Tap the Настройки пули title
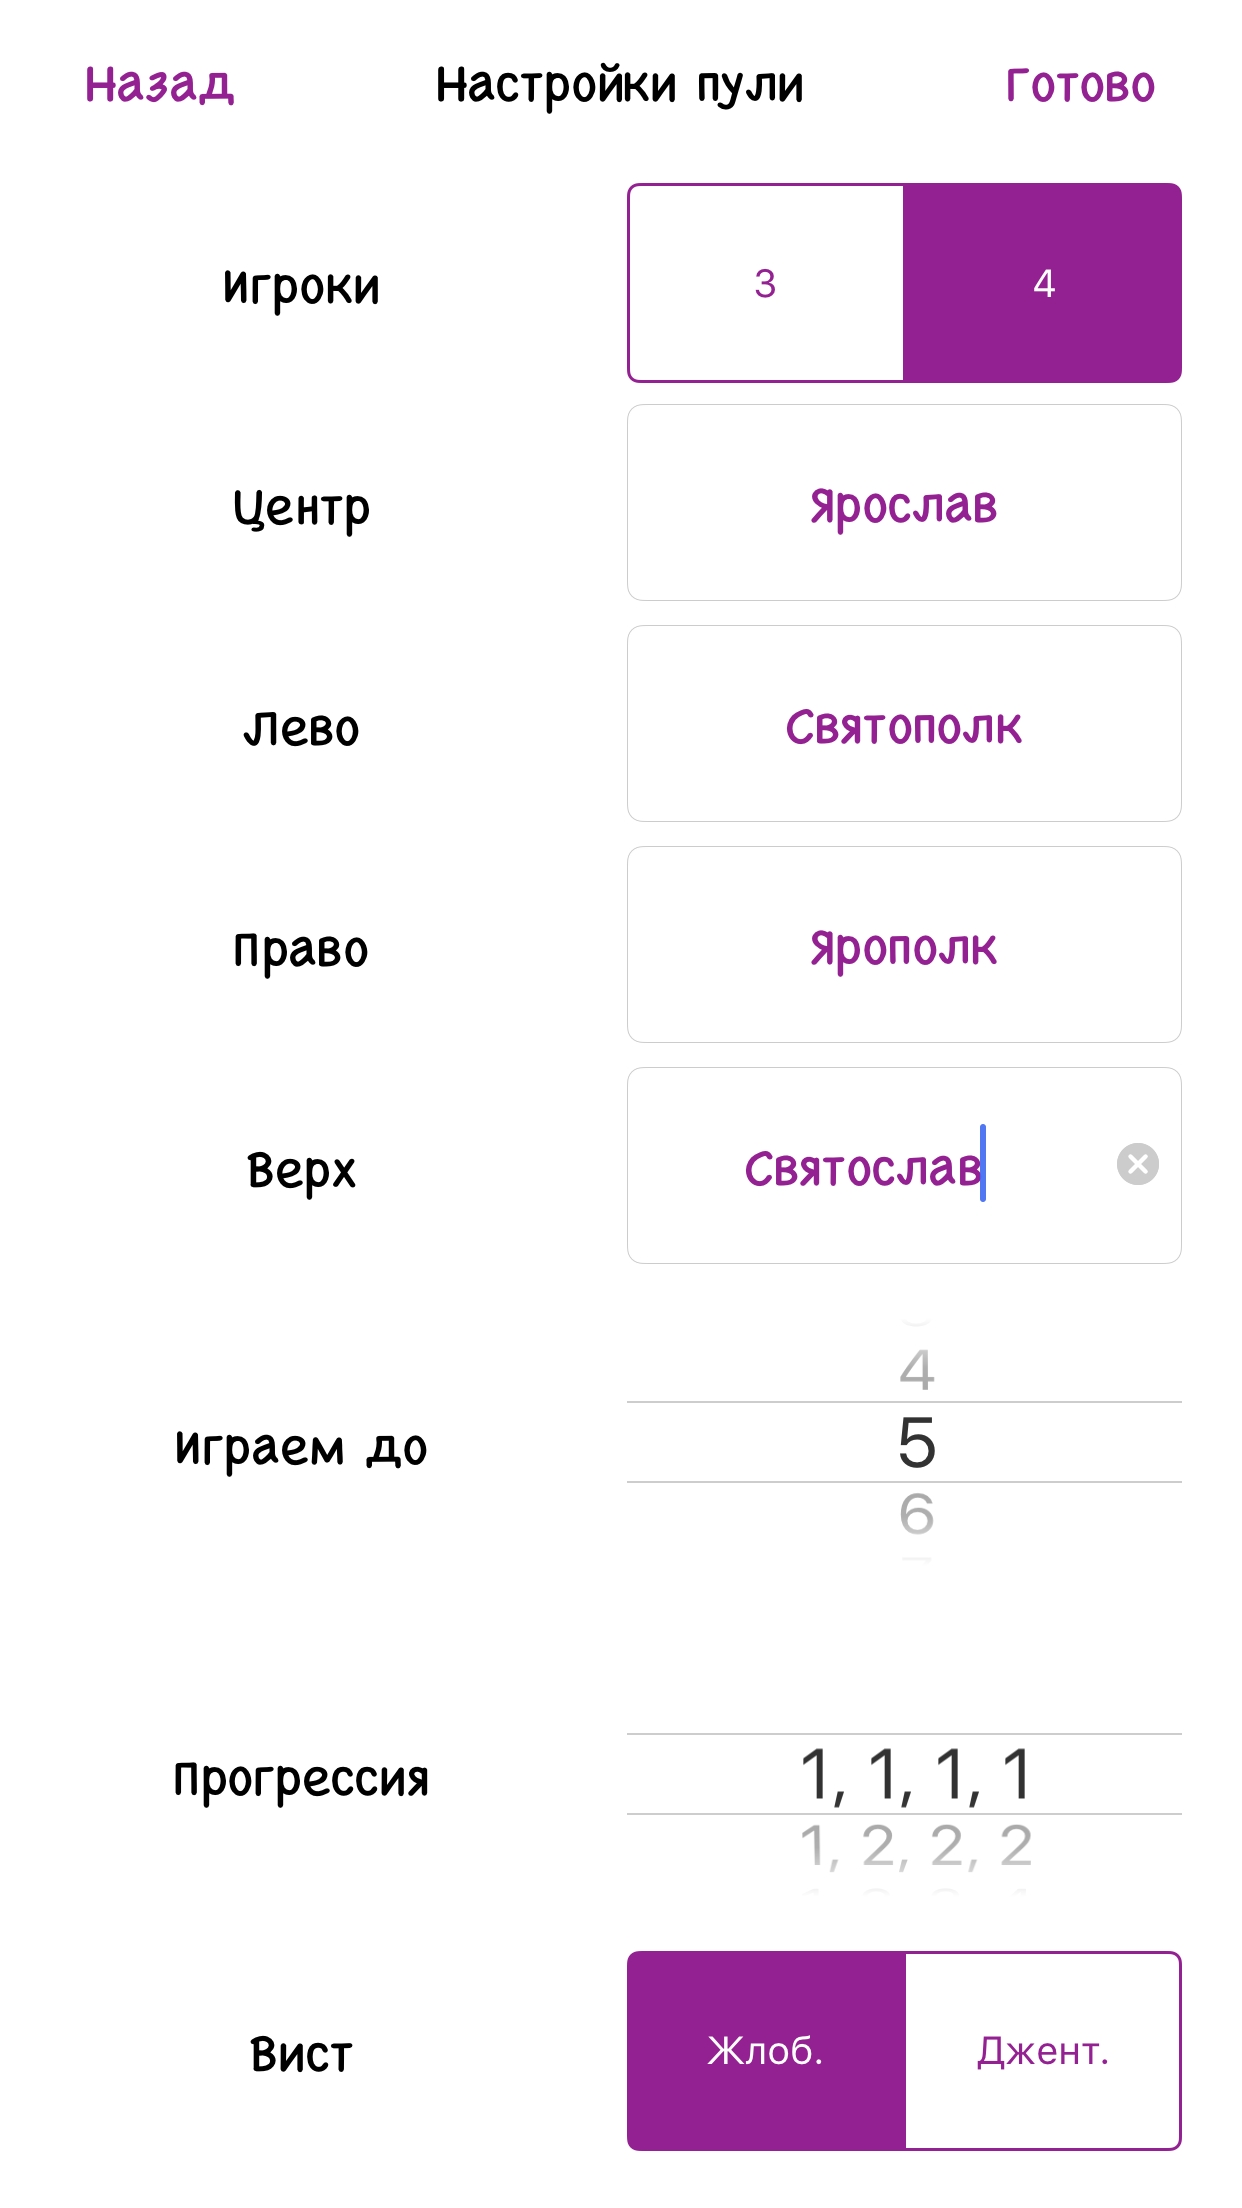Image resolution: width=1242 pixels, height=2208 pixels. [620, 85]
